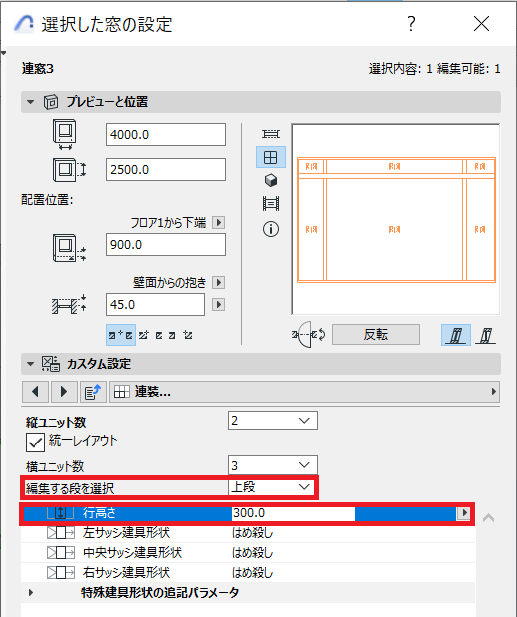Click the window width field showing 4000.0
517x617 pixels.
(x=166, y=135)
